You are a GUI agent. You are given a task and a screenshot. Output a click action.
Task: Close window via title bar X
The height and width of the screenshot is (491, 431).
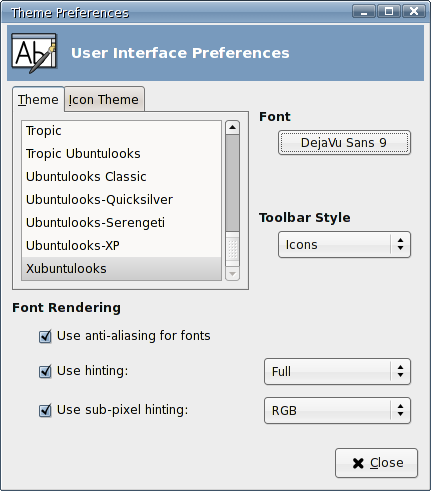click(414, 11)
